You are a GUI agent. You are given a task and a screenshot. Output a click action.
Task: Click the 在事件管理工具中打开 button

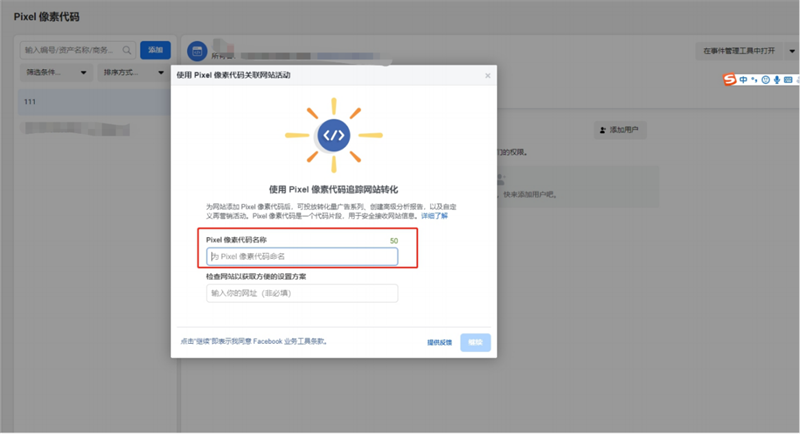point(739,51)
